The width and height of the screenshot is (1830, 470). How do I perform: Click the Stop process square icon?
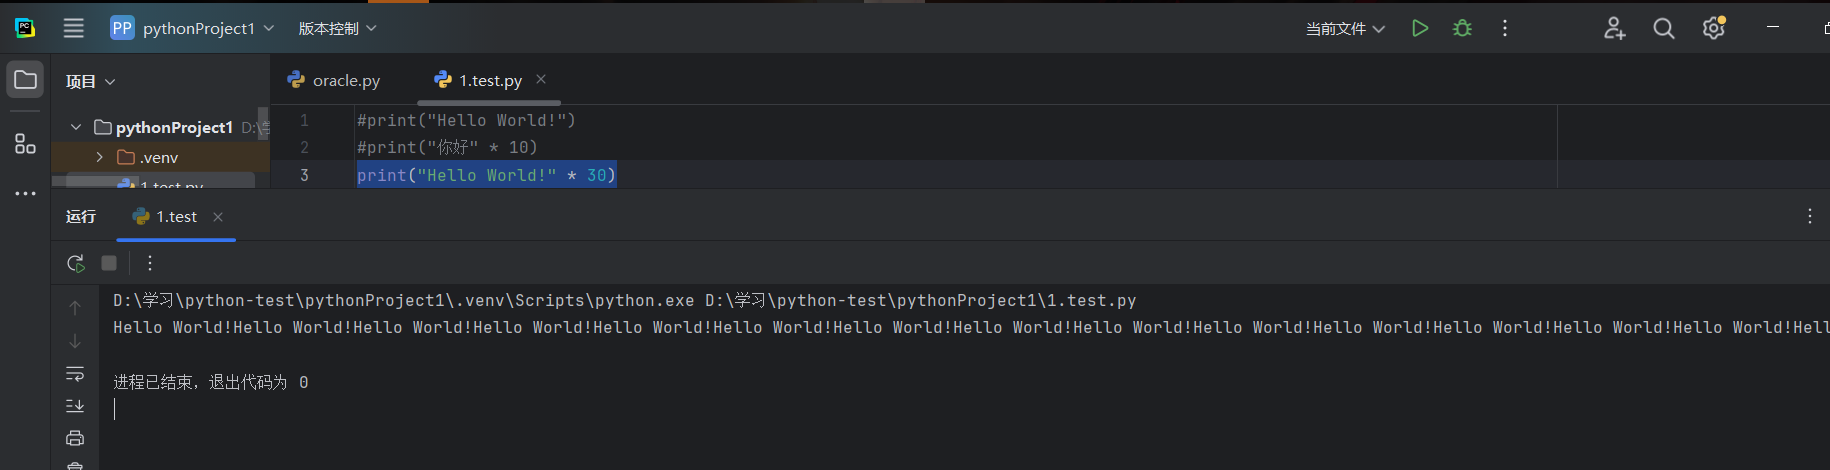click(x=109, y=263)
